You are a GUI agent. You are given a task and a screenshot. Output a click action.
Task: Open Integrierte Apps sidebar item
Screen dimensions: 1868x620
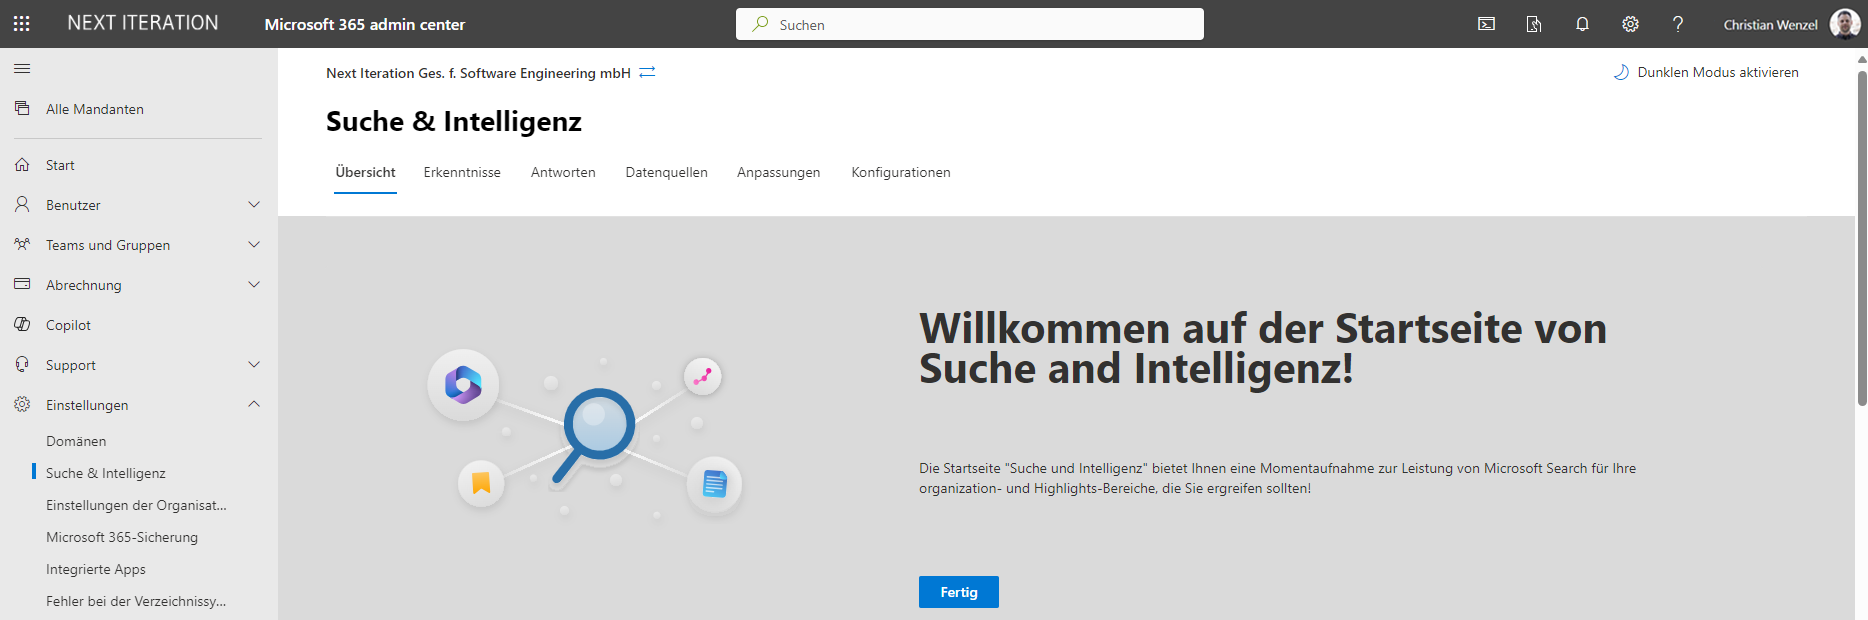click(x=96, y=569)
